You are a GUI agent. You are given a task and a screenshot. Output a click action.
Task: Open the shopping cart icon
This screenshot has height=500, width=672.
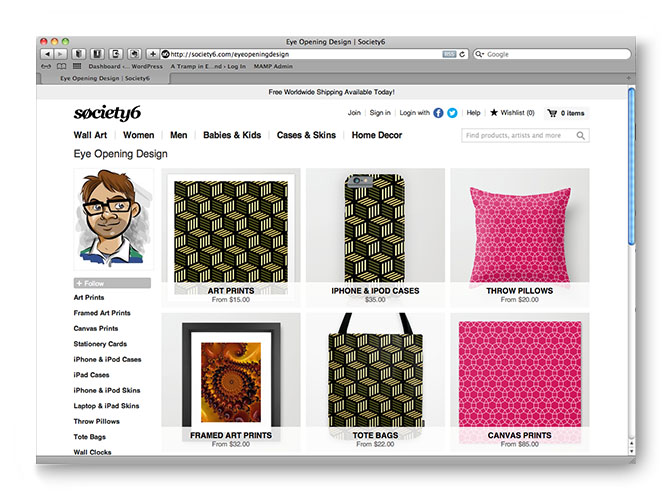click(x=552, y=113)
